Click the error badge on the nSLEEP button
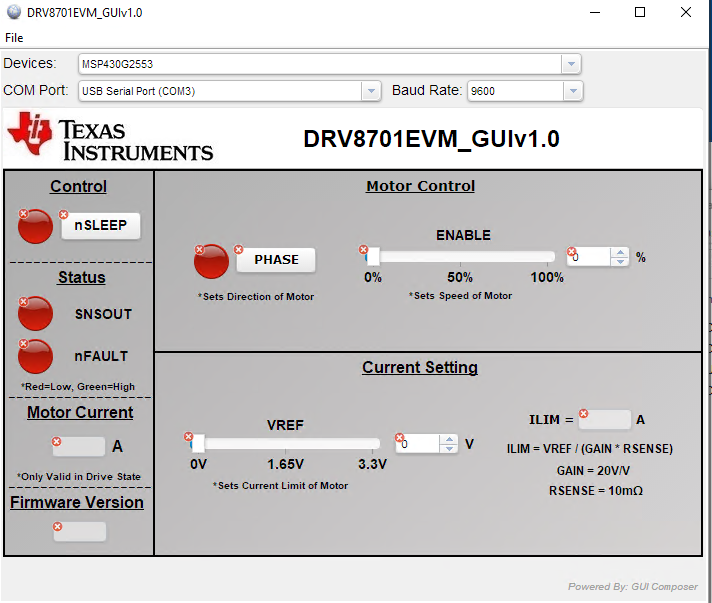 coord(64,214)
